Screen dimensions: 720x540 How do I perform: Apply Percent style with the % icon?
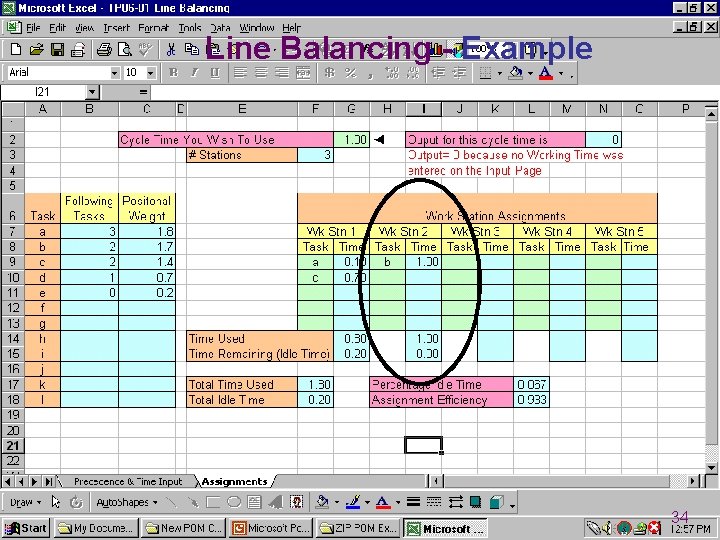[350, 73]
